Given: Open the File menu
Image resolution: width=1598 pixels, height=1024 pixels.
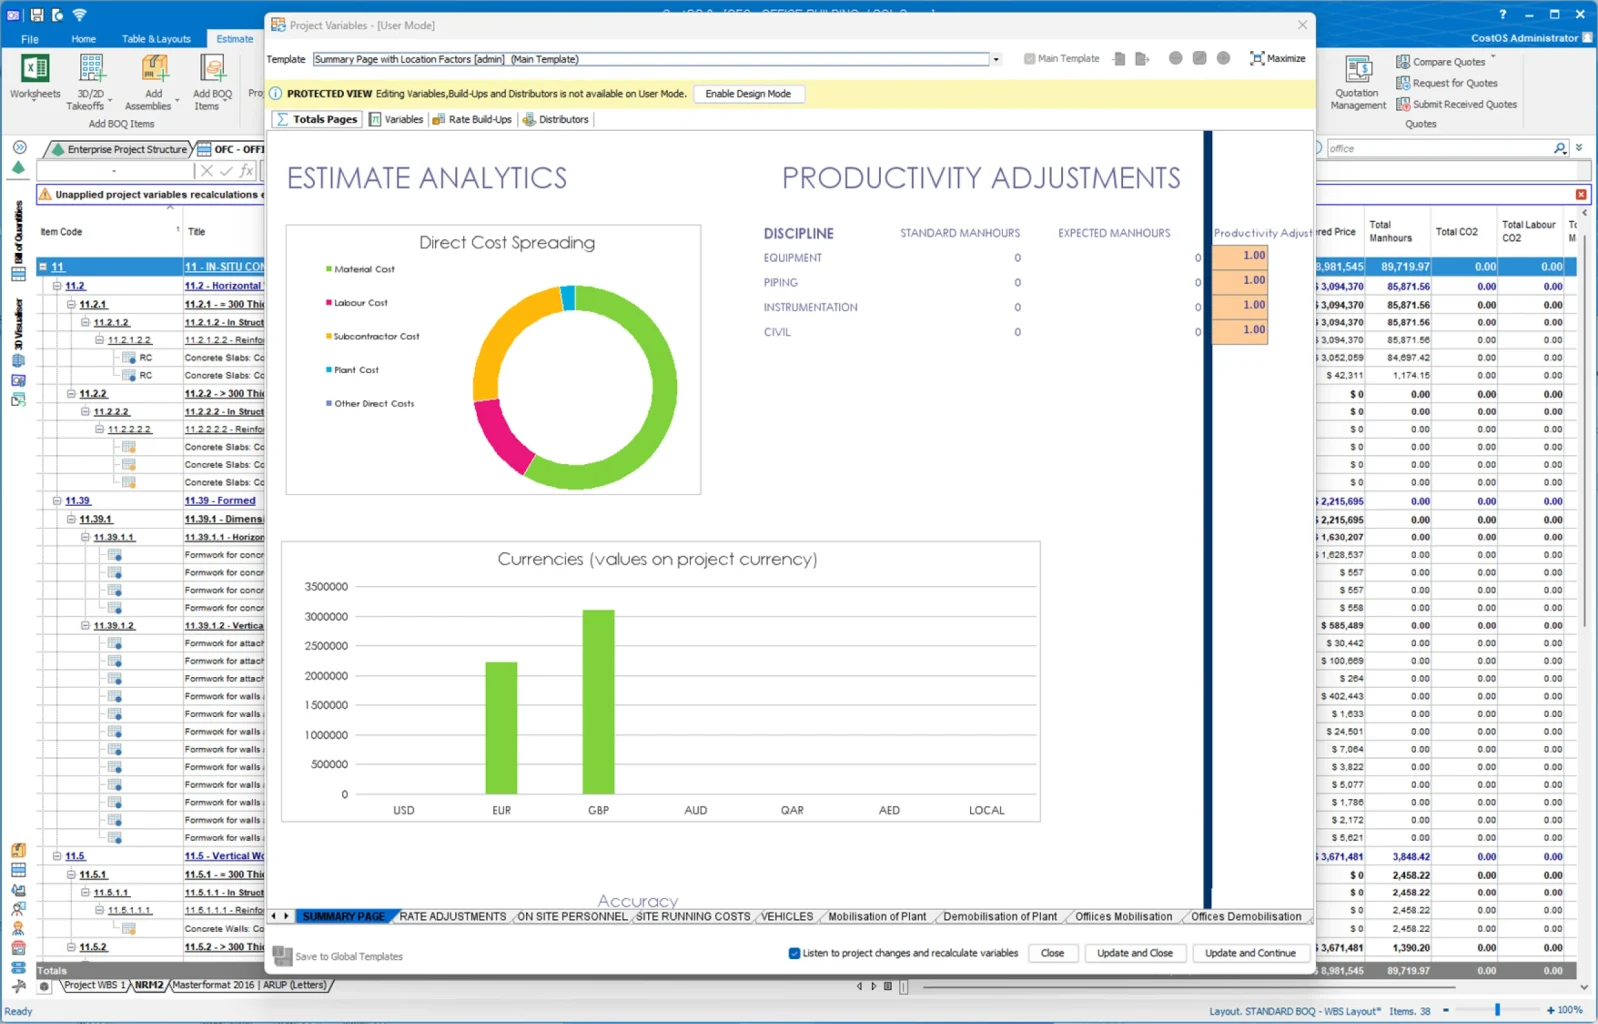Looking at the screenshot, I should pyautogui.click(x=30, y=39).
